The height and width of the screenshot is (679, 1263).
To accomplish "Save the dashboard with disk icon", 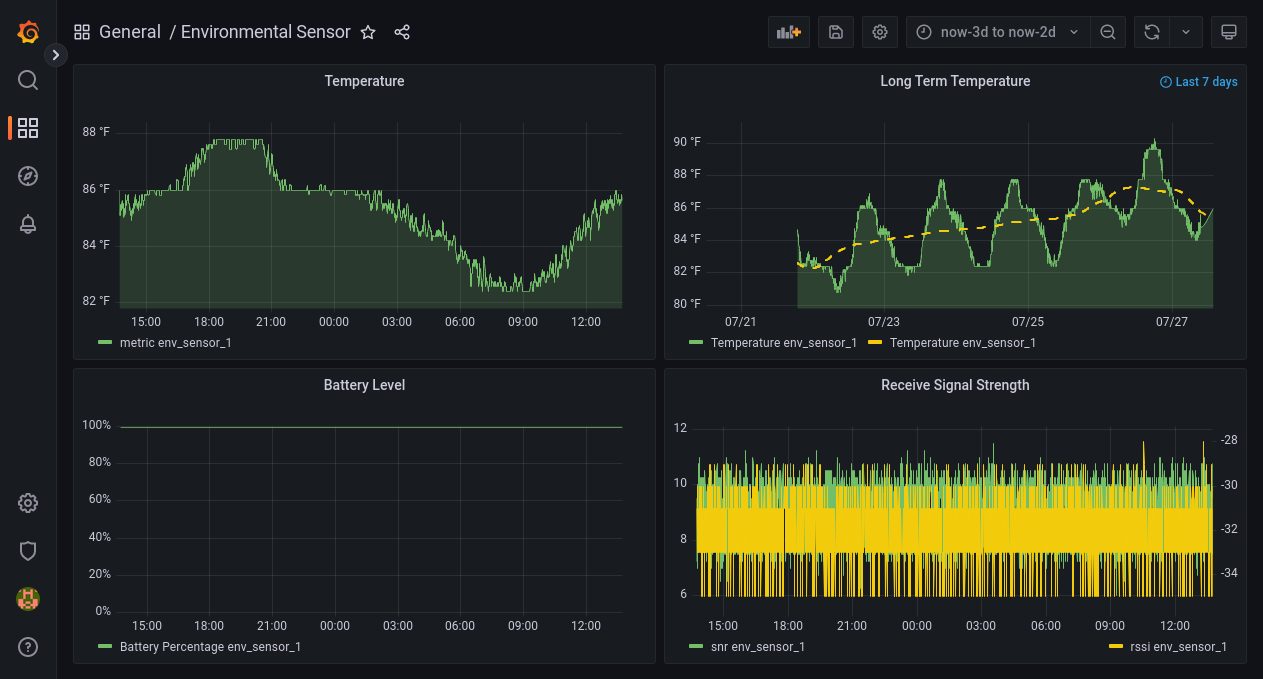I will (836, 32).
